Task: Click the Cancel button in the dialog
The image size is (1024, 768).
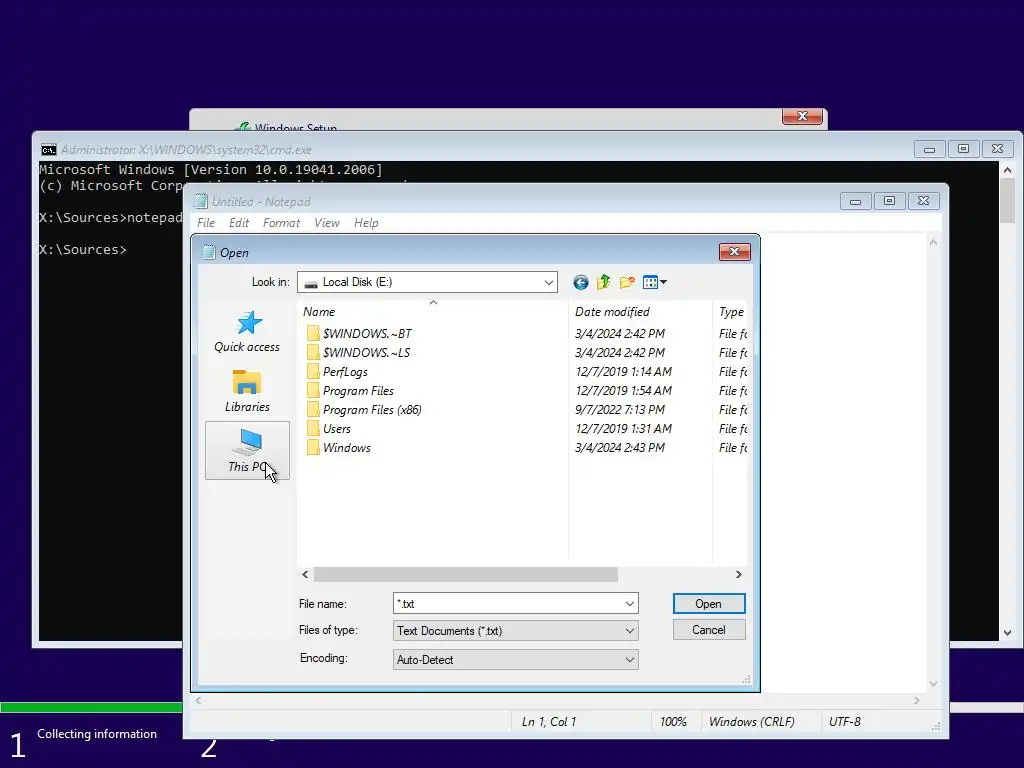Action: [x=709, y=630]
